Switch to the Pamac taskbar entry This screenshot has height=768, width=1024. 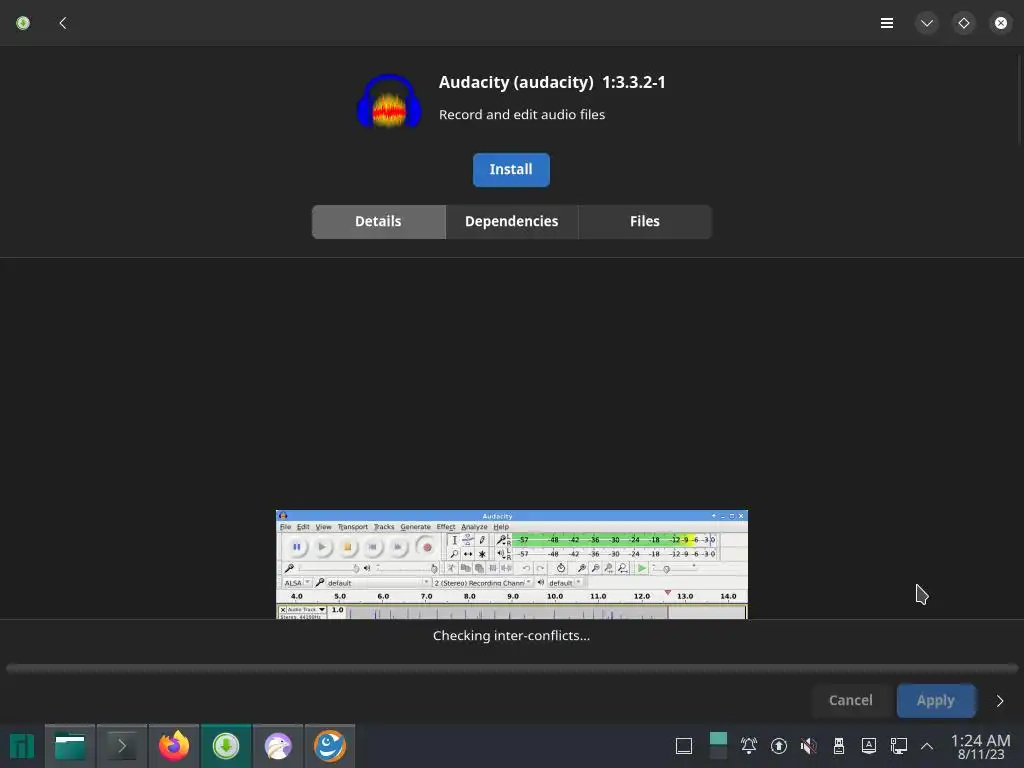[226, 746]
